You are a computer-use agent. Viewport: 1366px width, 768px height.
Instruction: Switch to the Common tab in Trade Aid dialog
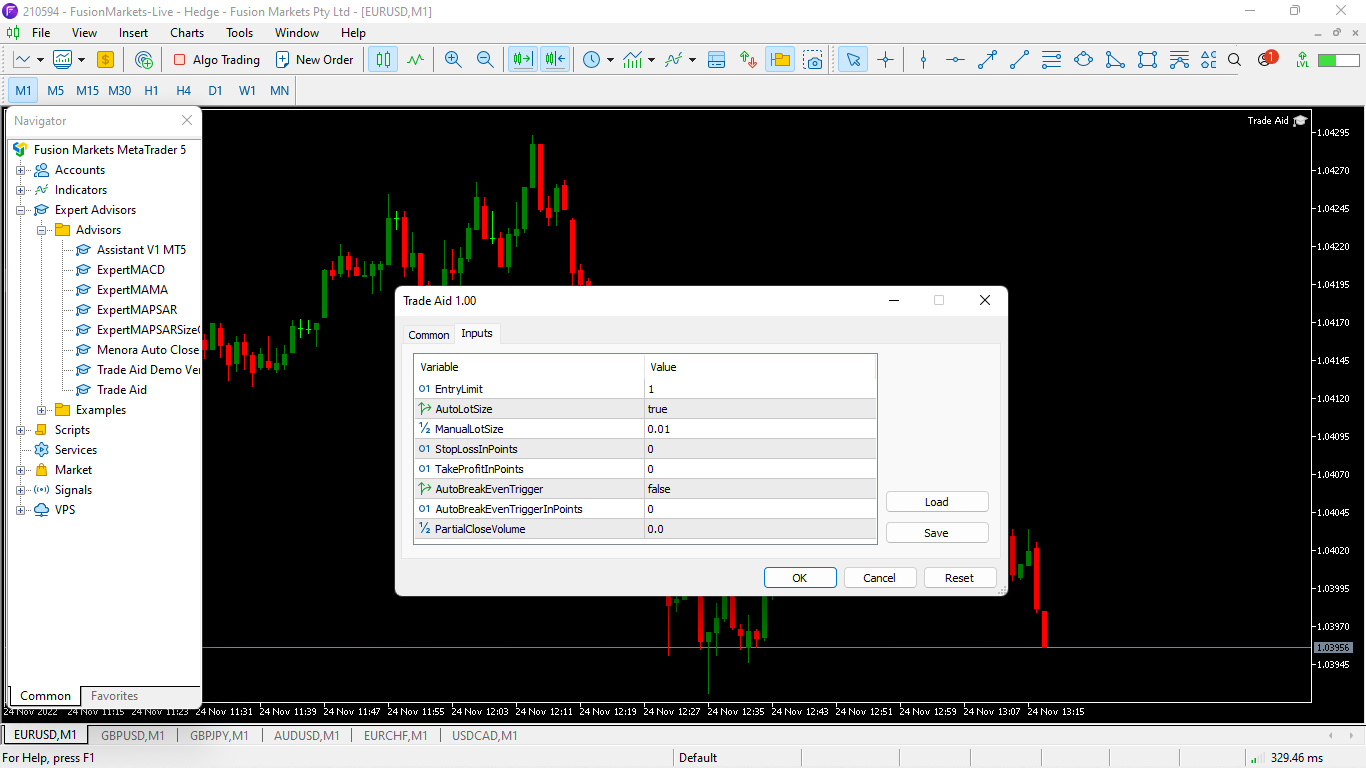[429, 335]
